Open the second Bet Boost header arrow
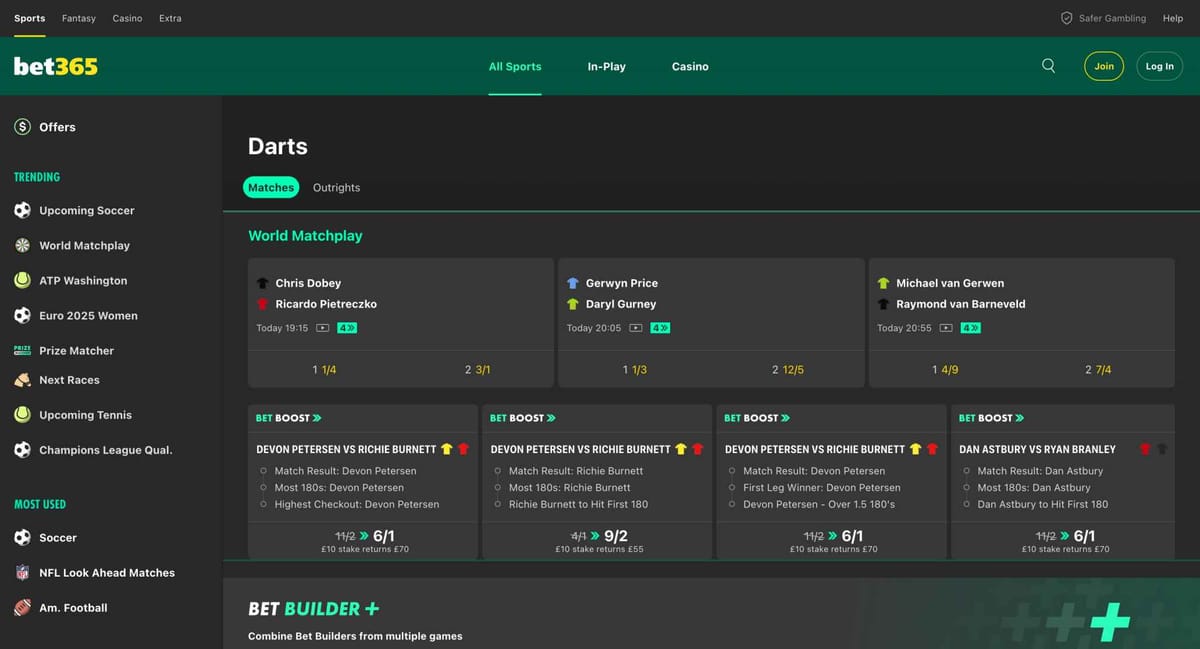Viewport: 1200px width, 649px height. tap(551, 418)
